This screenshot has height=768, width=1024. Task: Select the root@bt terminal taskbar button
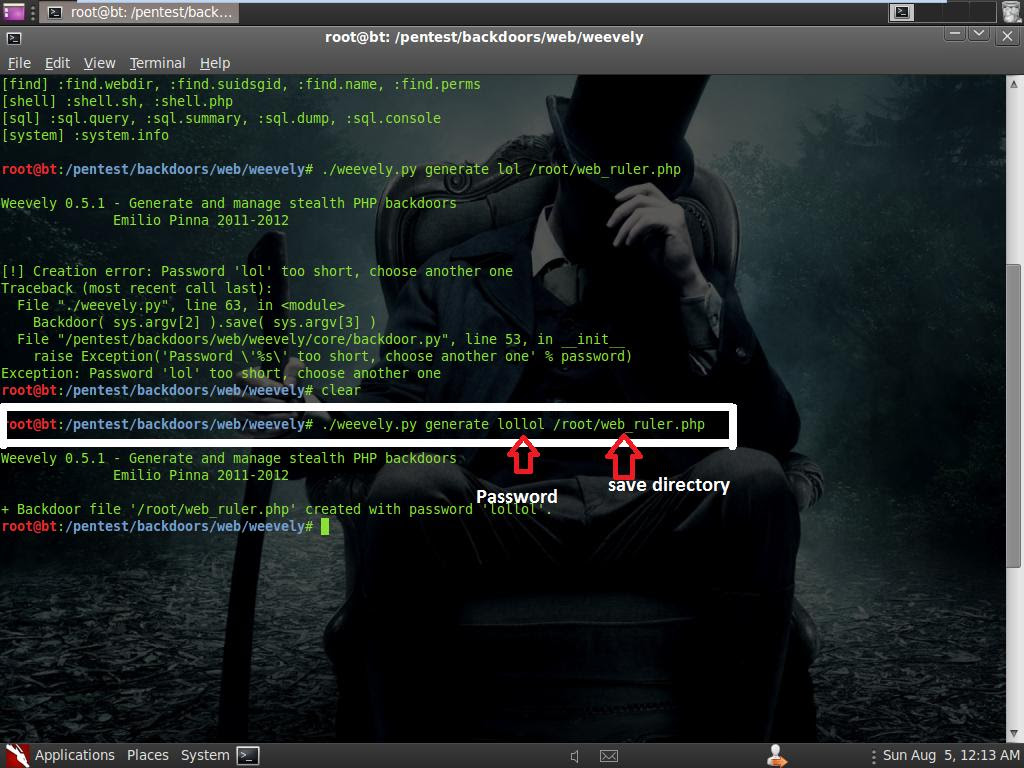click(x=139, y=12)
